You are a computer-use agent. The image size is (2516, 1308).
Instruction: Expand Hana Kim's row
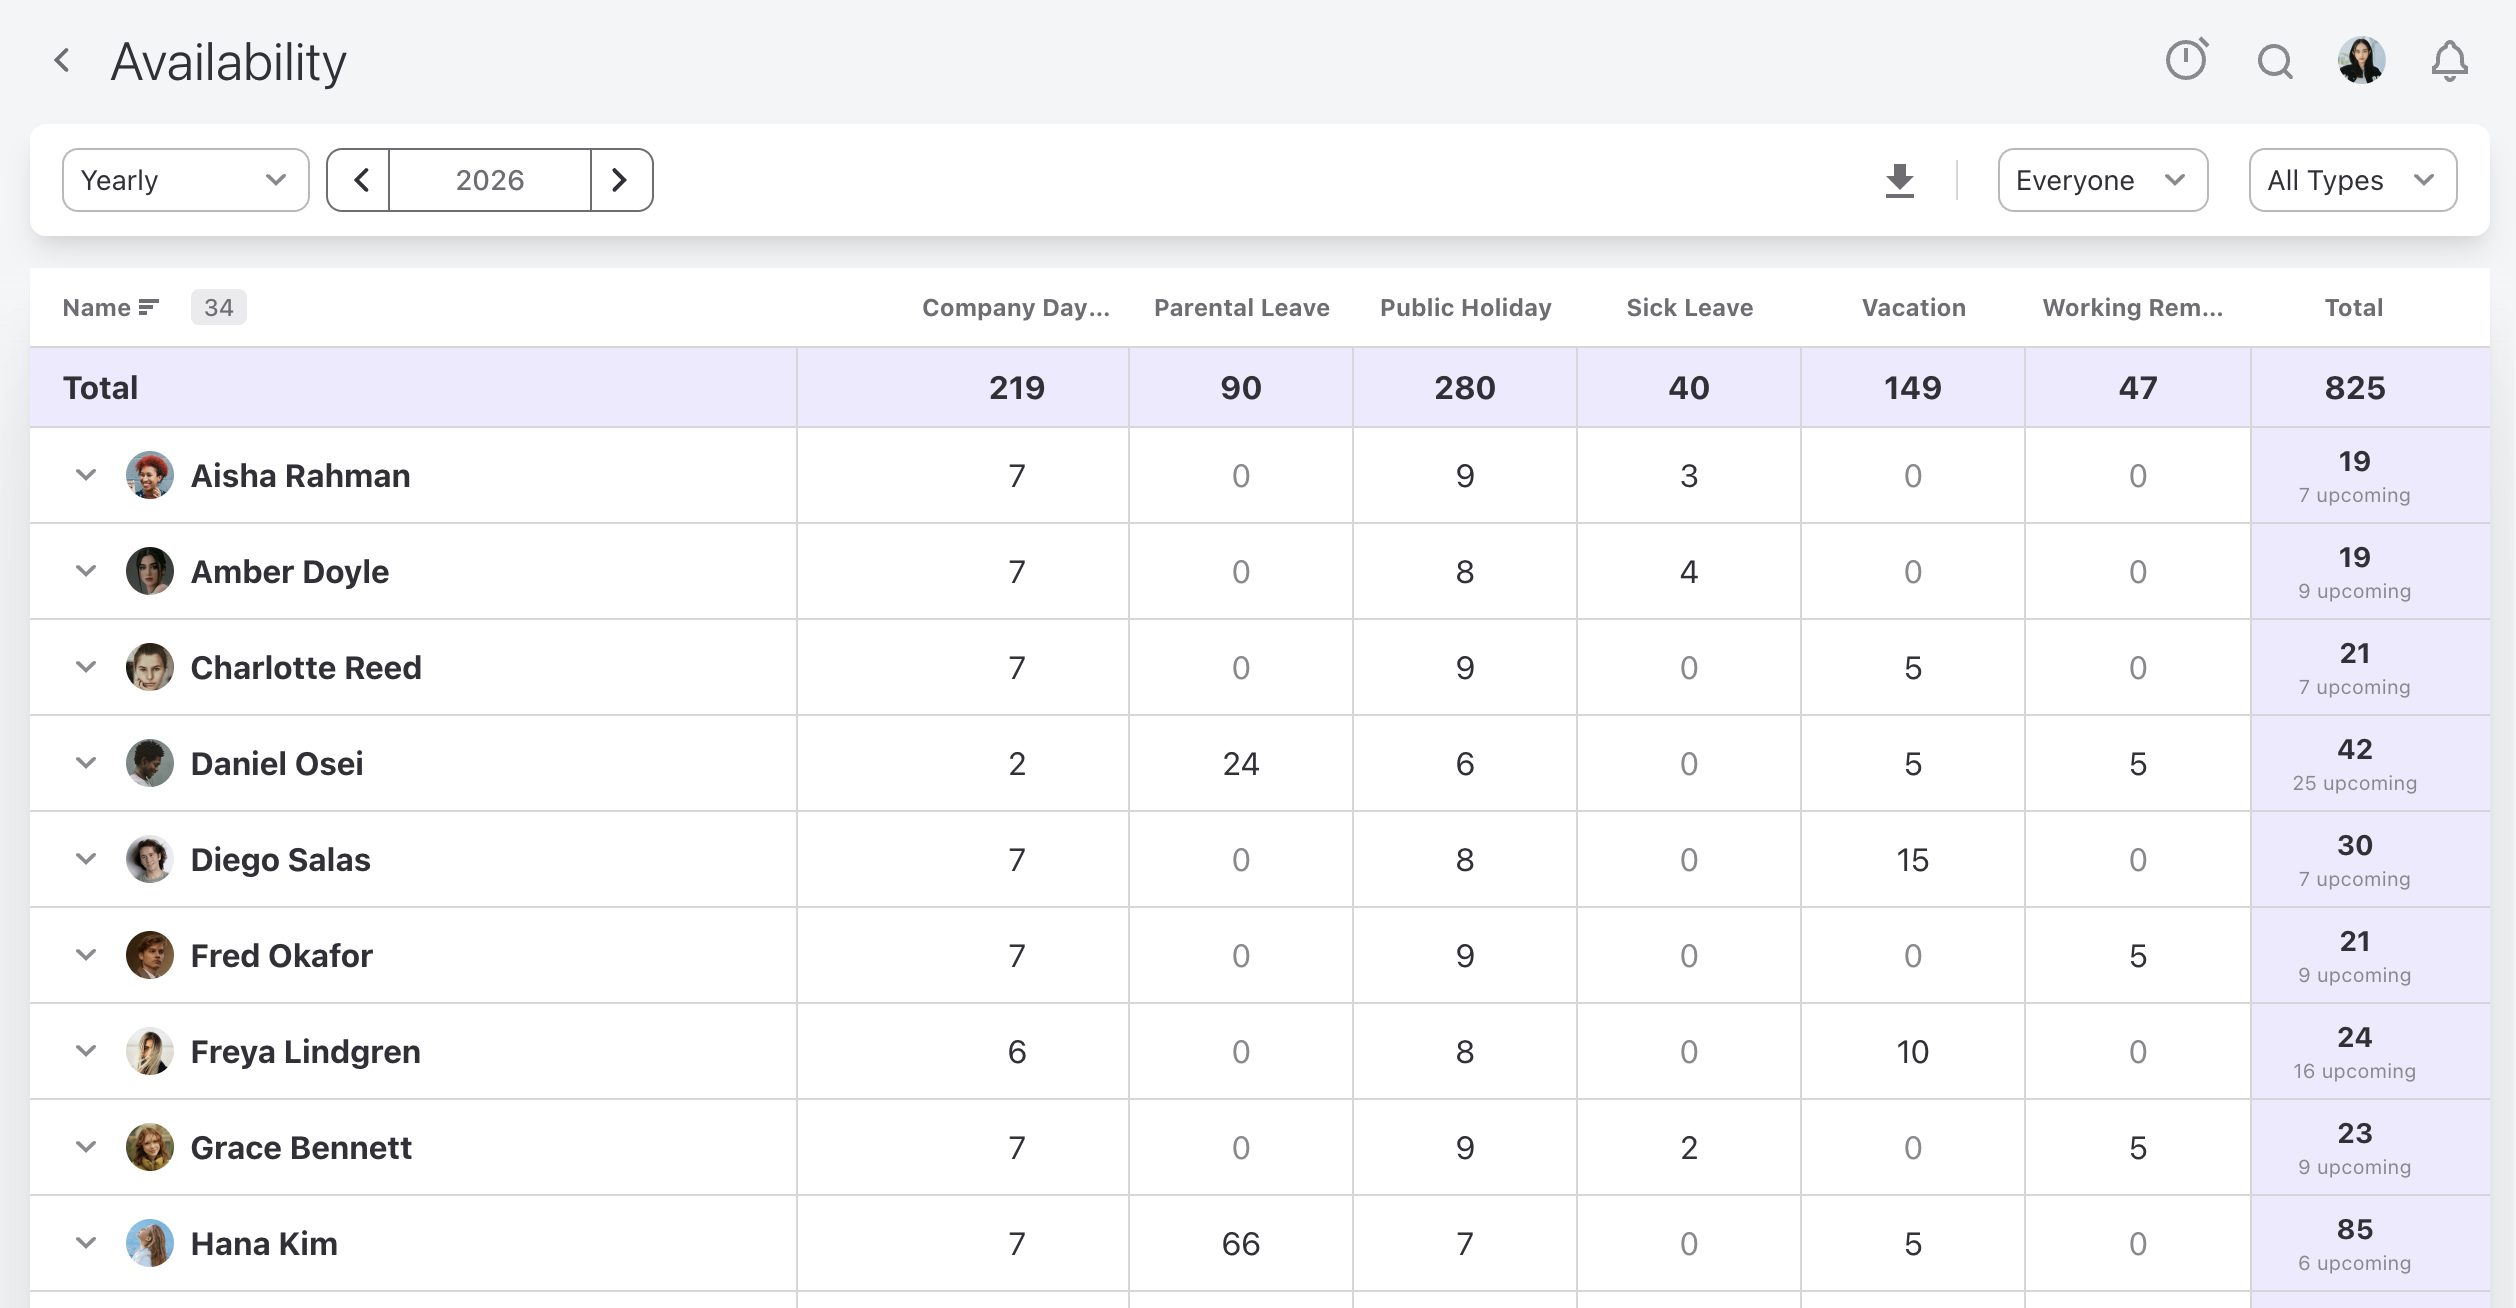tap(86, 1243)
